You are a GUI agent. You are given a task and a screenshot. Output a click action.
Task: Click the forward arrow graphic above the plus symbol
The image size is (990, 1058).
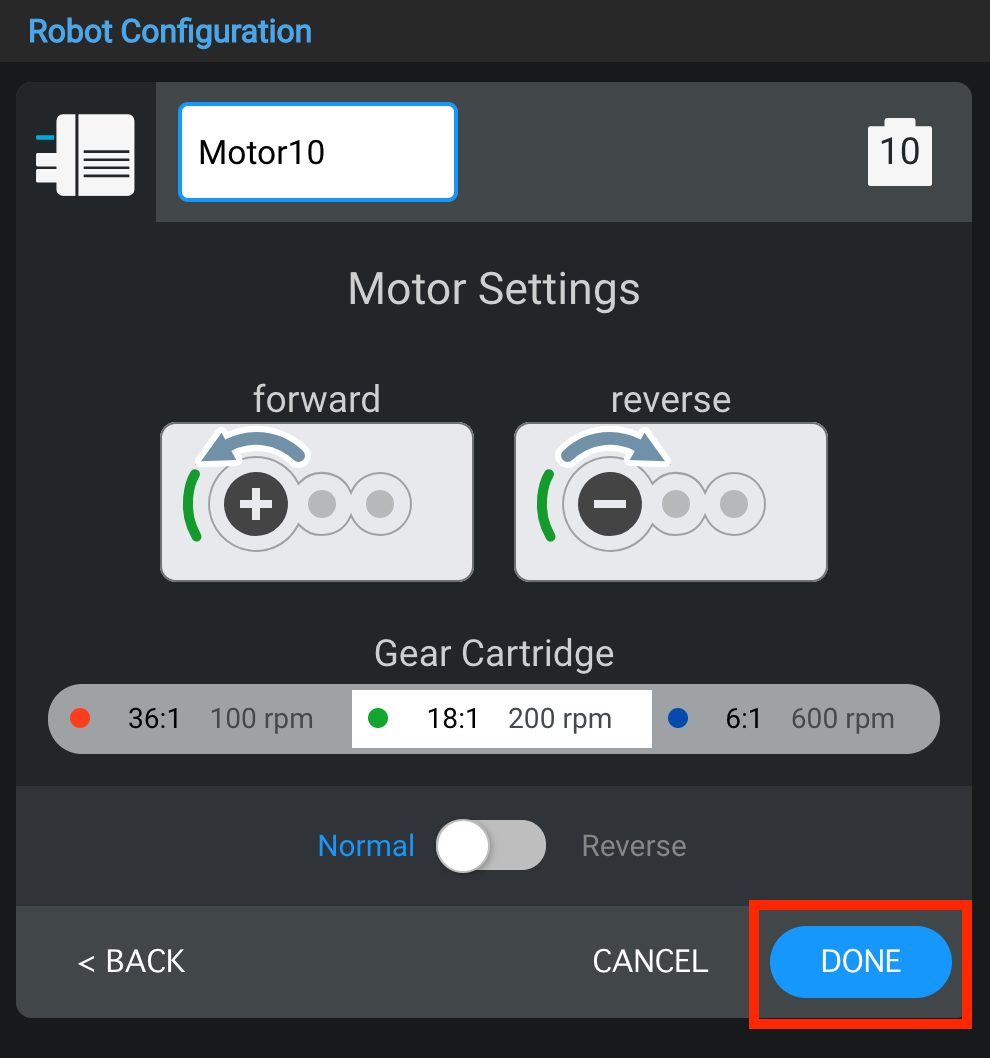click(255, 448)
